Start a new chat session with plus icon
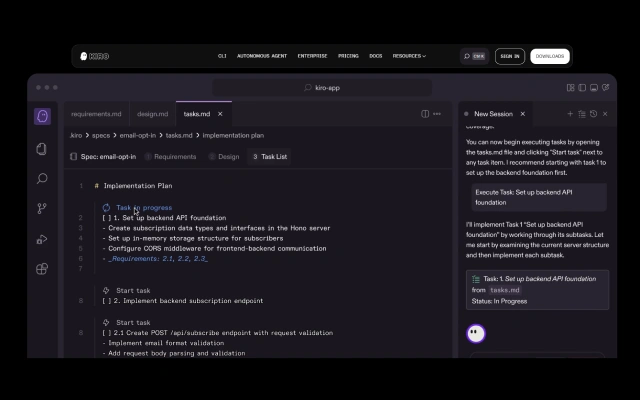640x400 pixels. pyautogui.click(x=570, y=114)
